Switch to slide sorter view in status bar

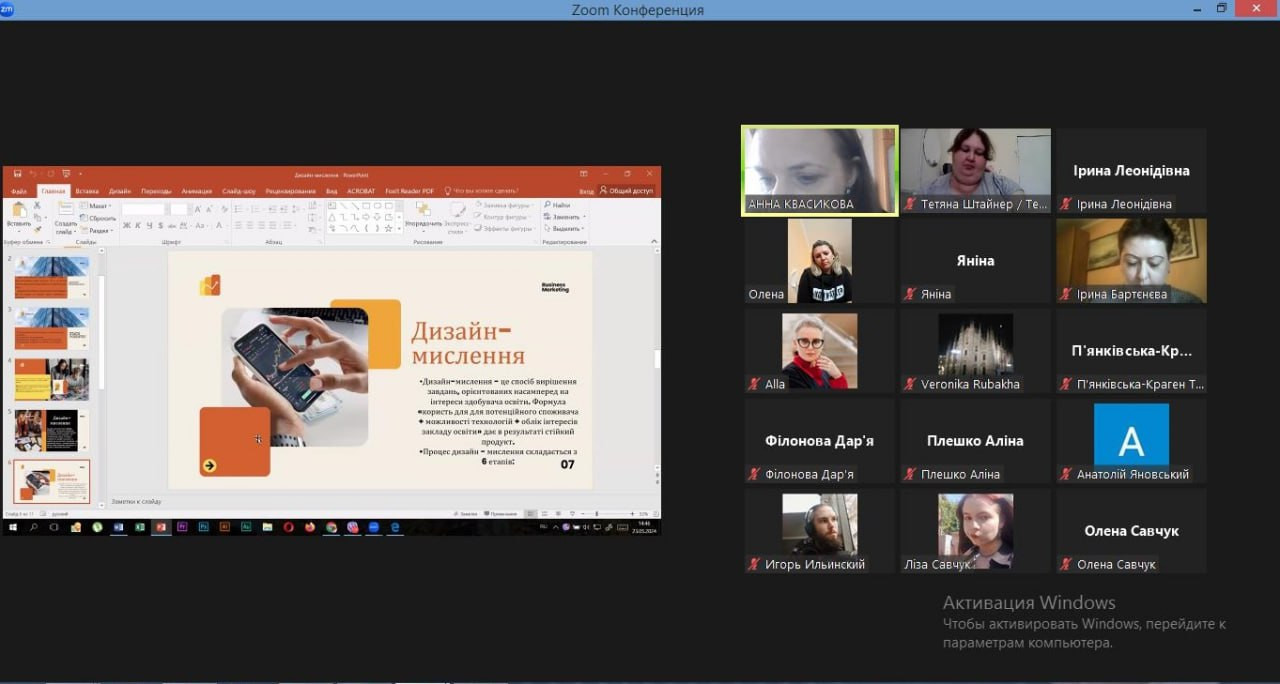click(543, 514)
